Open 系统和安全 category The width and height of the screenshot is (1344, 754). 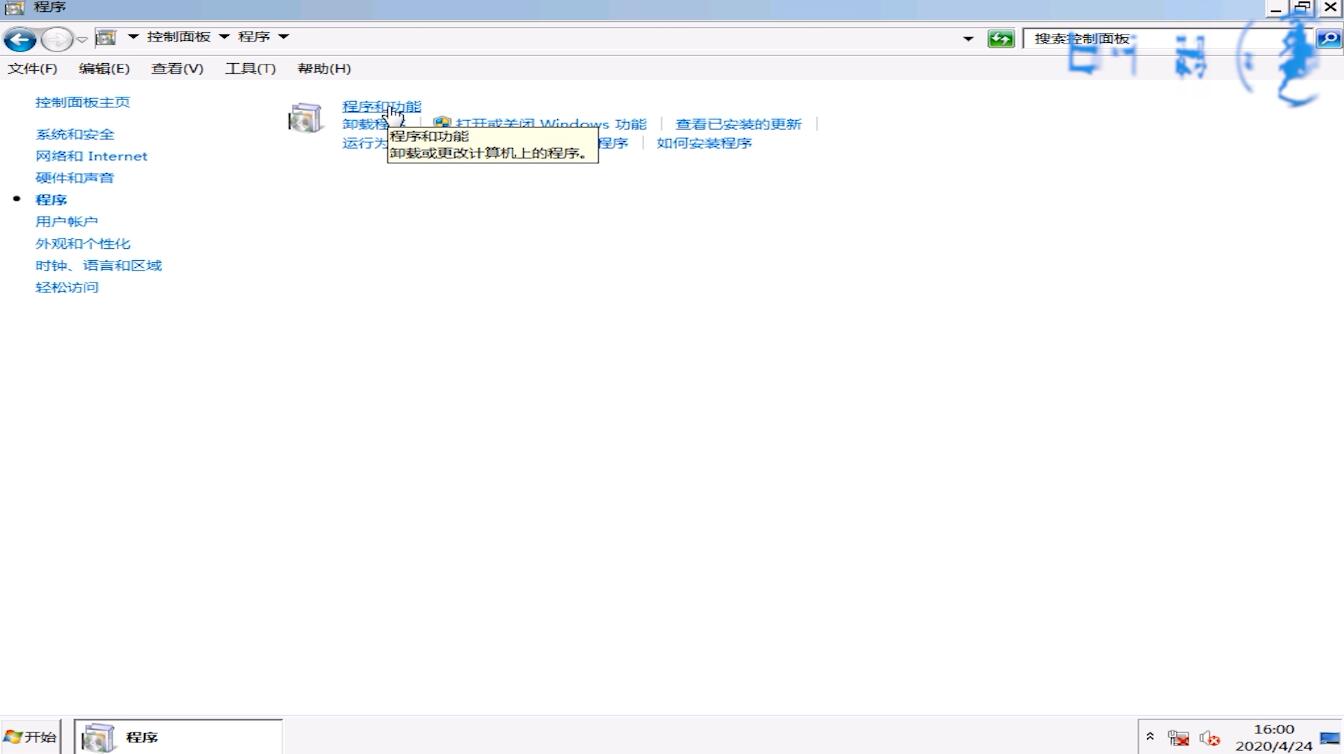pos(75,135)
